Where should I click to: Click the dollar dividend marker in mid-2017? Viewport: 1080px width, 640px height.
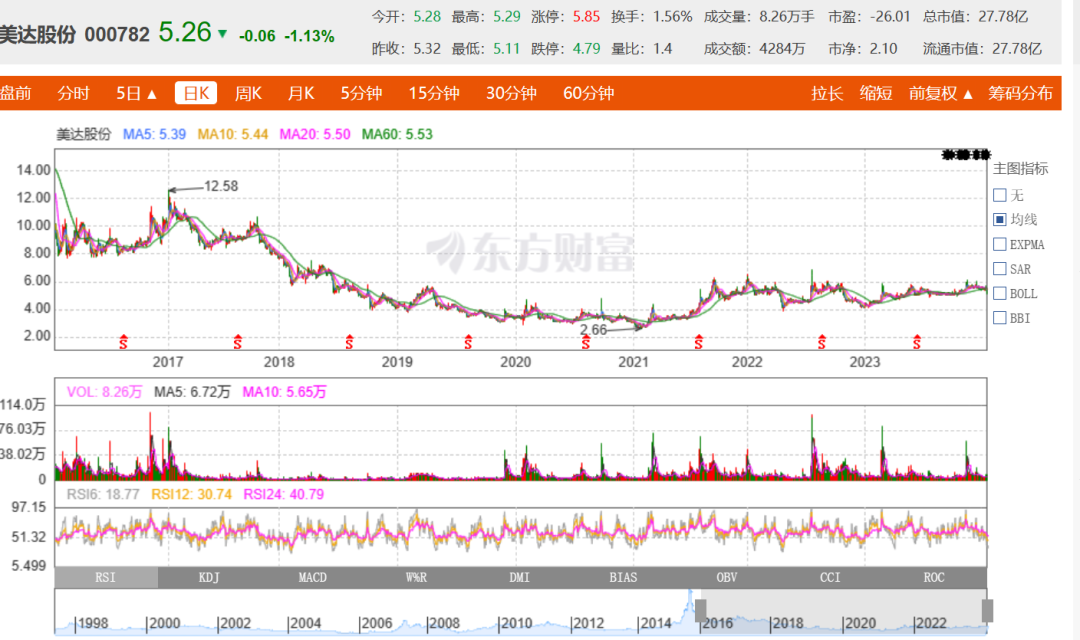coord(238,342)
